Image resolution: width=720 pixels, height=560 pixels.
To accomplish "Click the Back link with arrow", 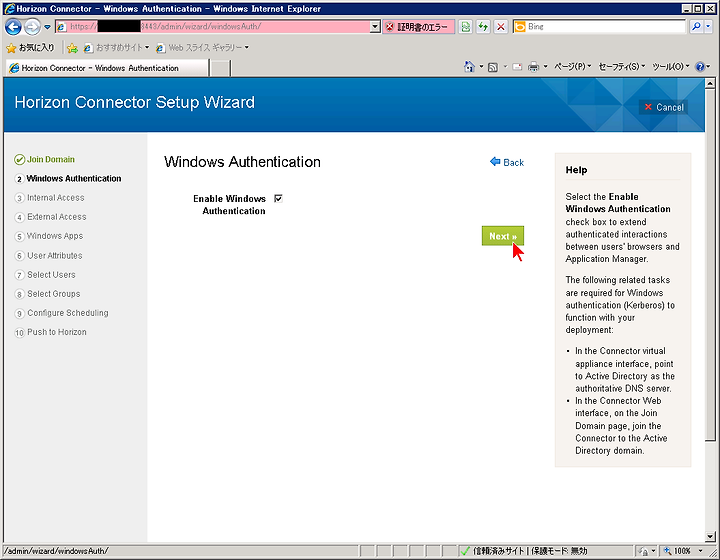I will pyautogui.click(x=507, y=162).
